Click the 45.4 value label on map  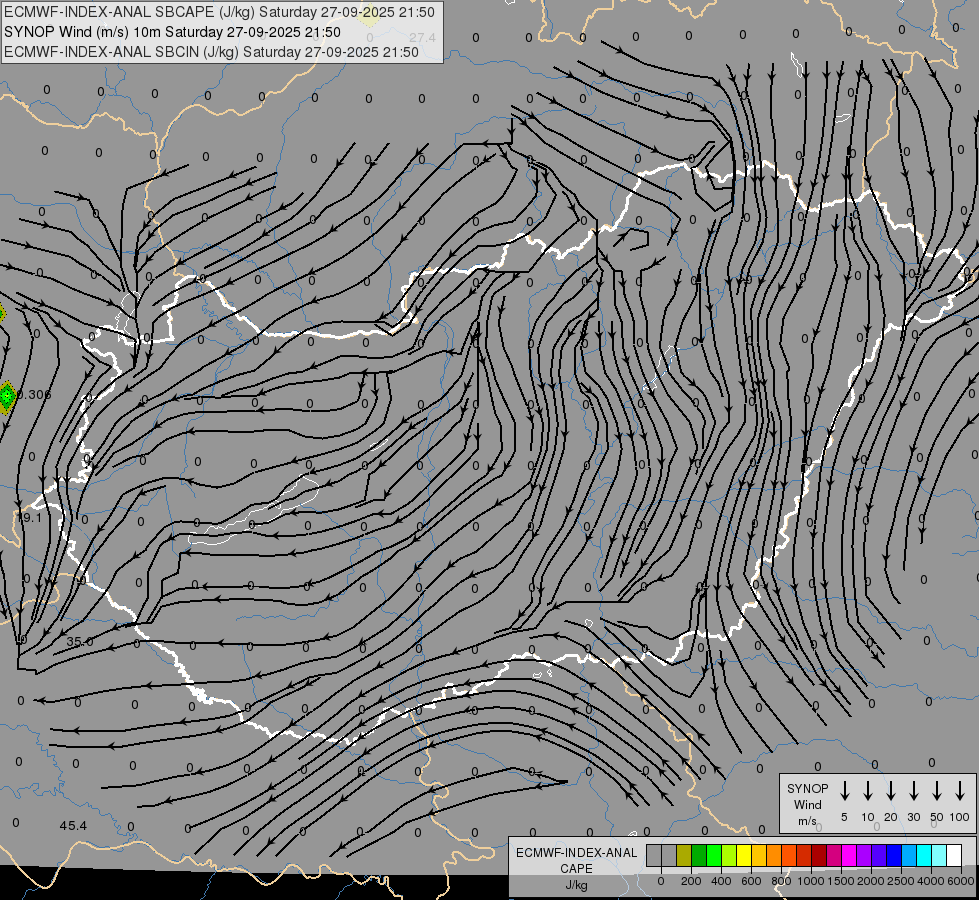click(x=73, y=825)
